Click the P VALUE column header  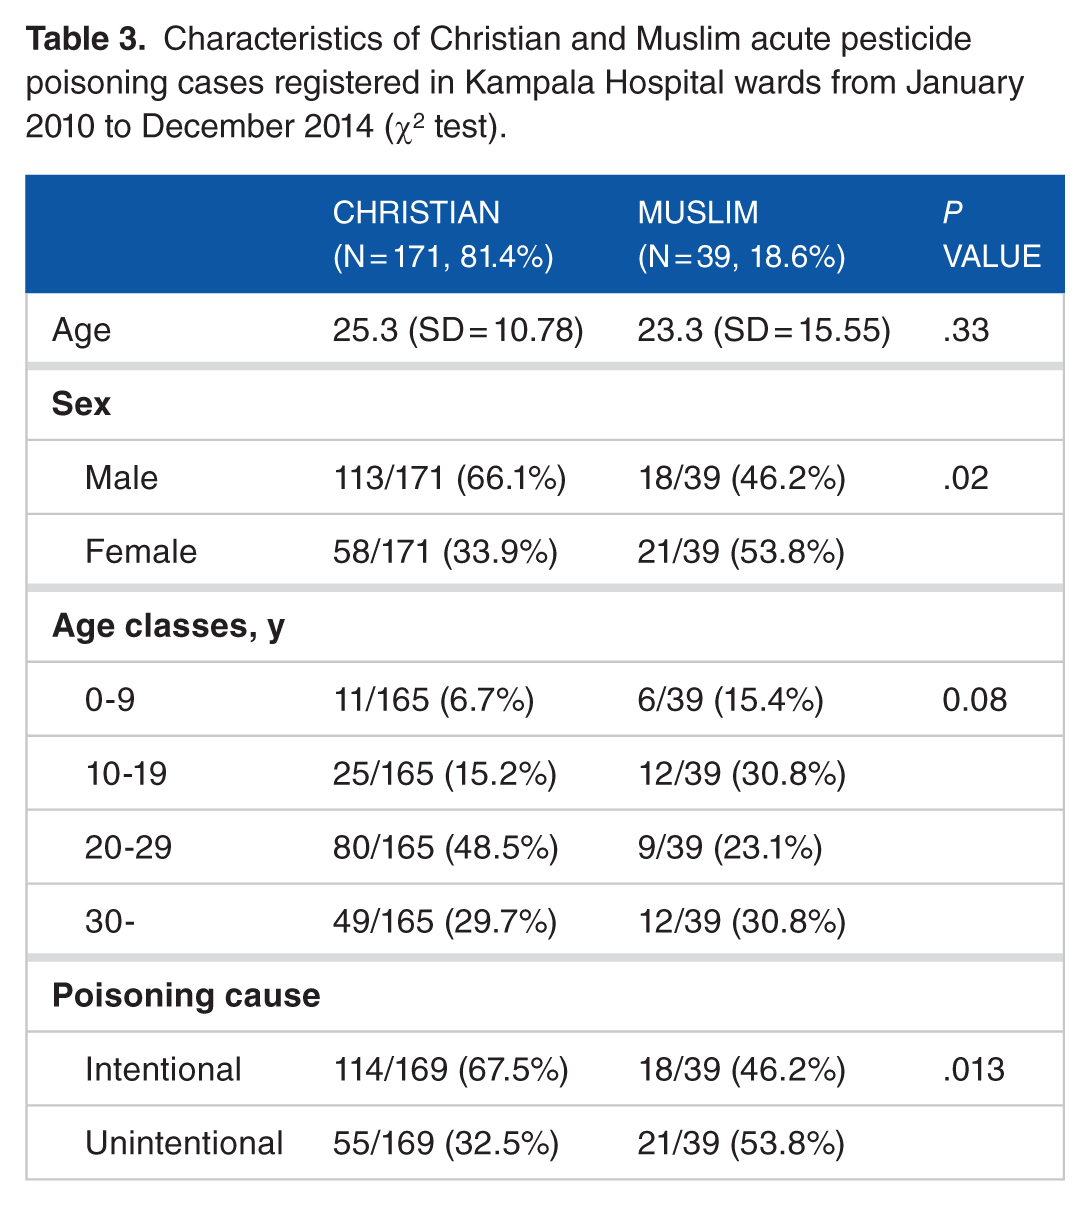[x=991, y=234]
